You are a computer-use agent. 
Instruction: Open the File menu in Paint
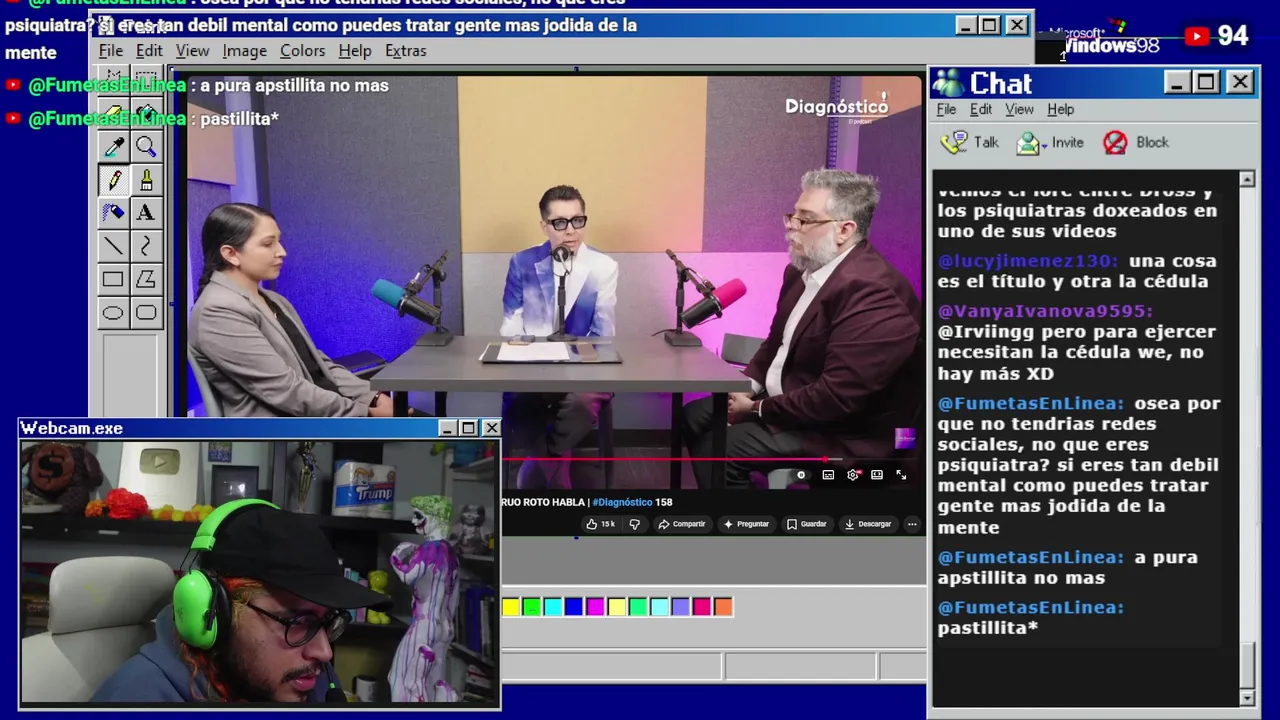coord(111,51)
